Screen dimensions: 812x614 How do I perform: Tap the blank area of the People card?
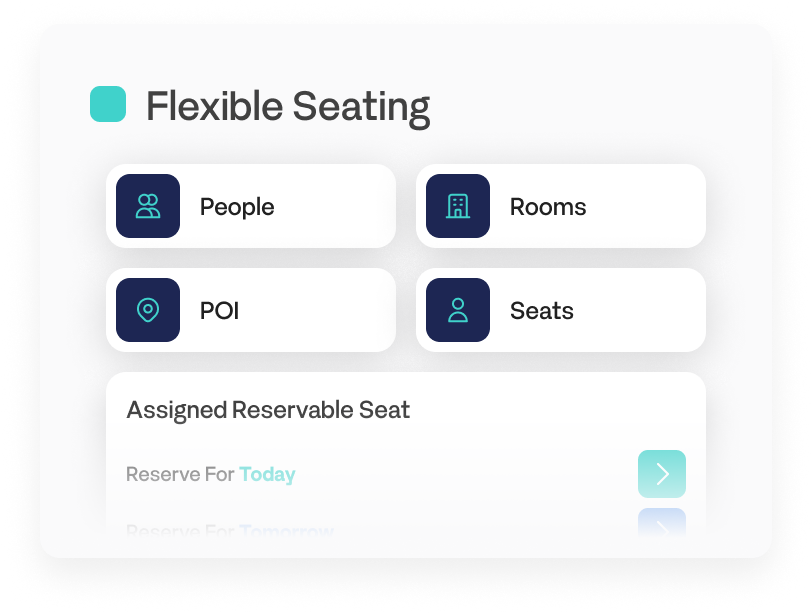coord(337,206)
